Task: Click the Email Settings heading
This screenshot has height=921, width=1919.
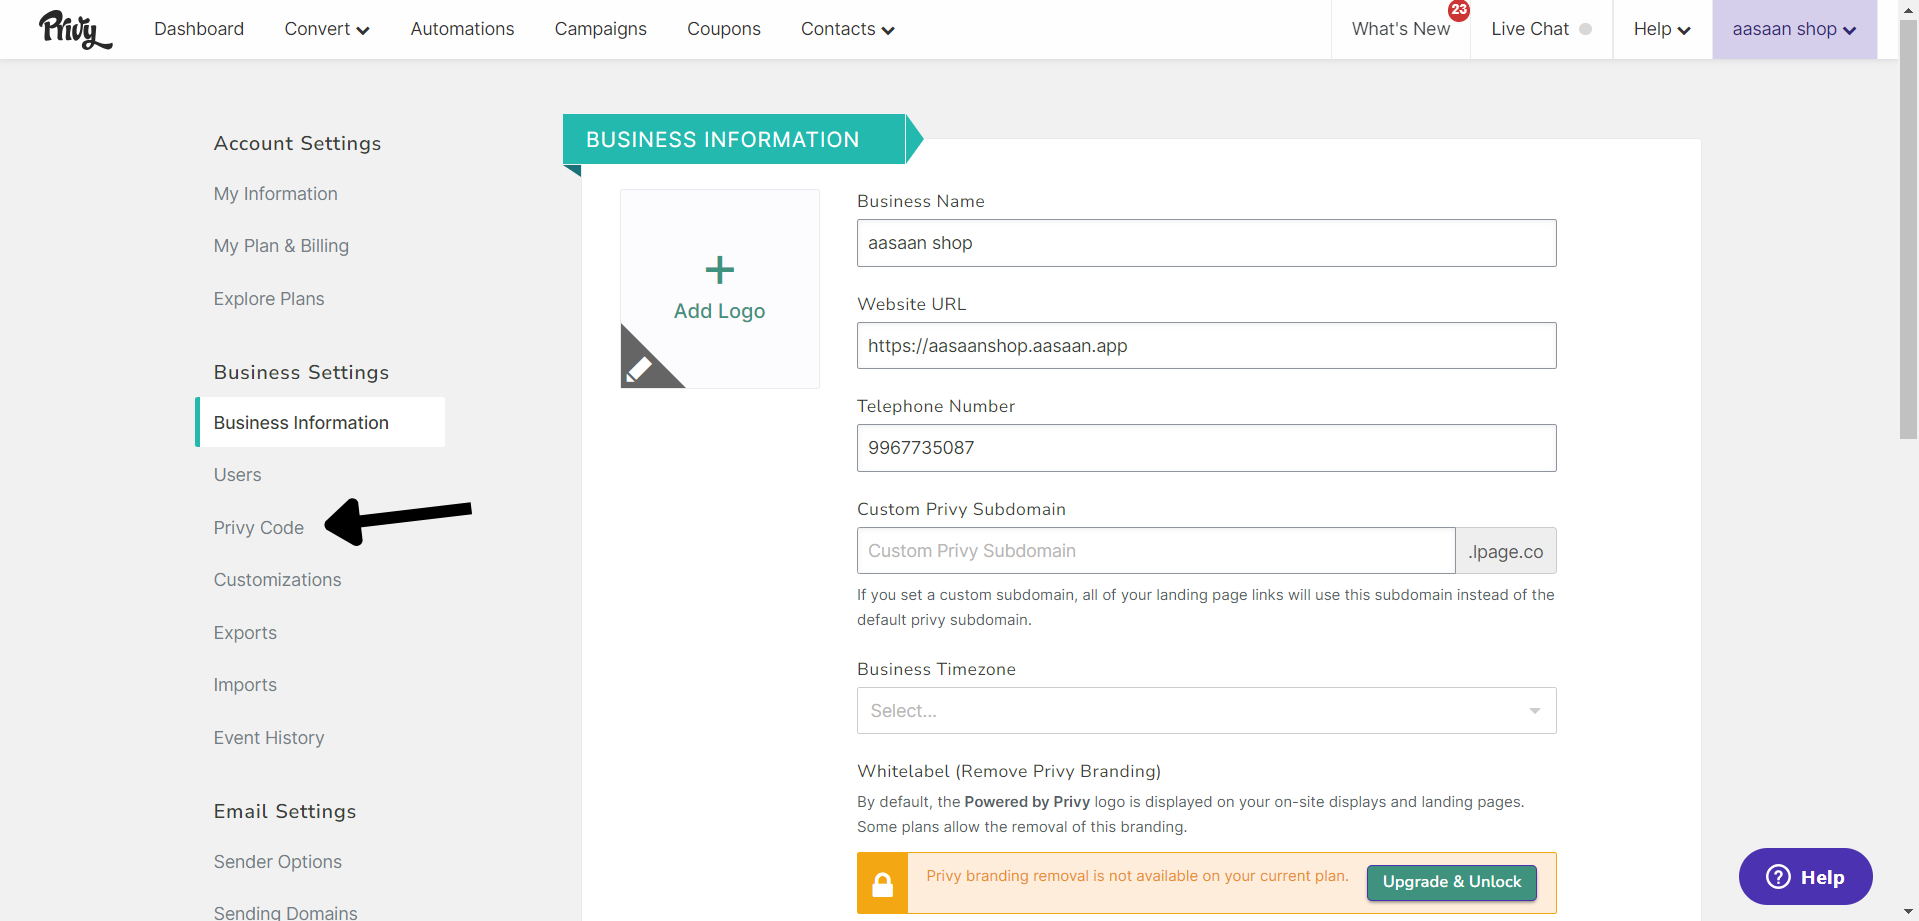Action: click(x=285, y=811)
